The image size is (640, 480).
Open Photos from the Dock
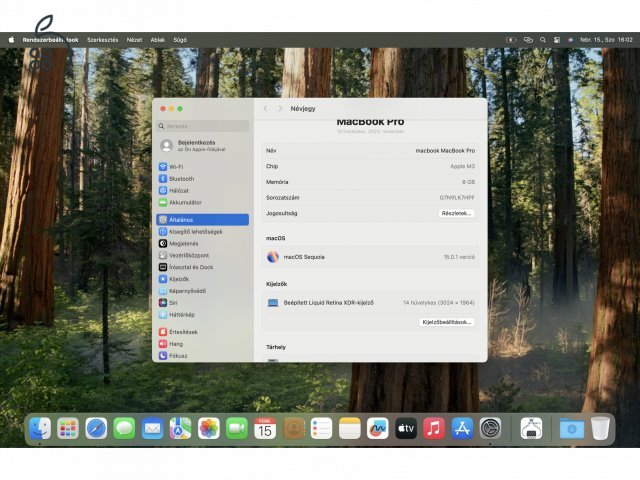point(209,429)
